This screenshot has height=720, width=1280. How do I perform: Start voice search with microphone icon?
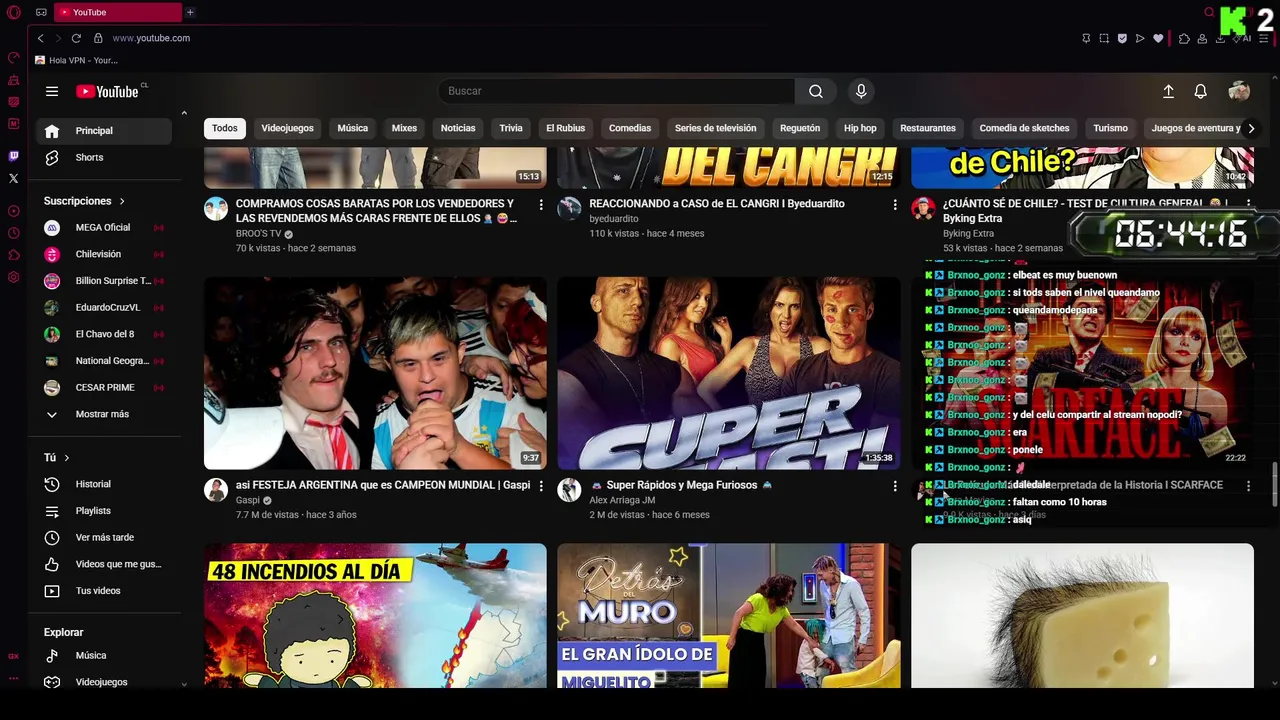point(861,91)
